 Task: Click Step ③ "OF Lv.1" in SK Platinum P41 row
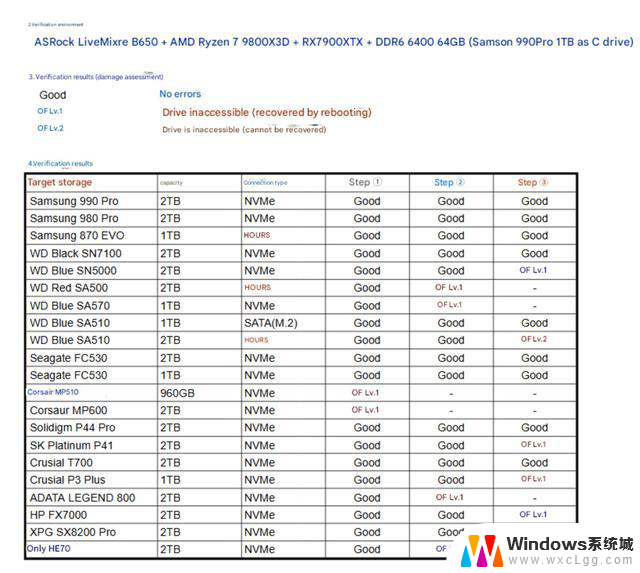[533, 444]
